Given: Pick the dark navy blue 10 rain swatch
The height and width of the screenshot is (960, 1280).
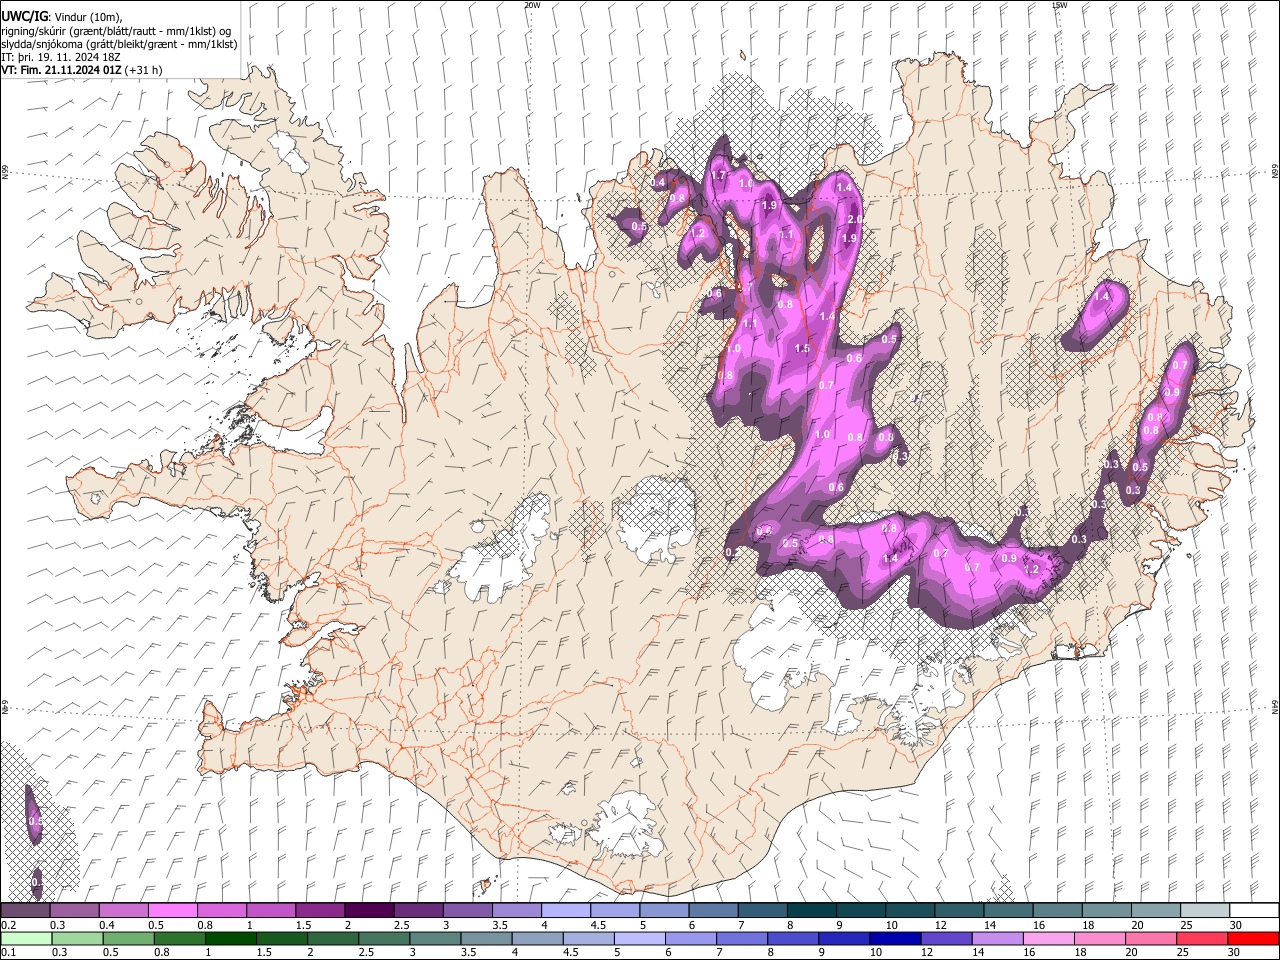Looking at the screenshot, I should tap(894, 938).
